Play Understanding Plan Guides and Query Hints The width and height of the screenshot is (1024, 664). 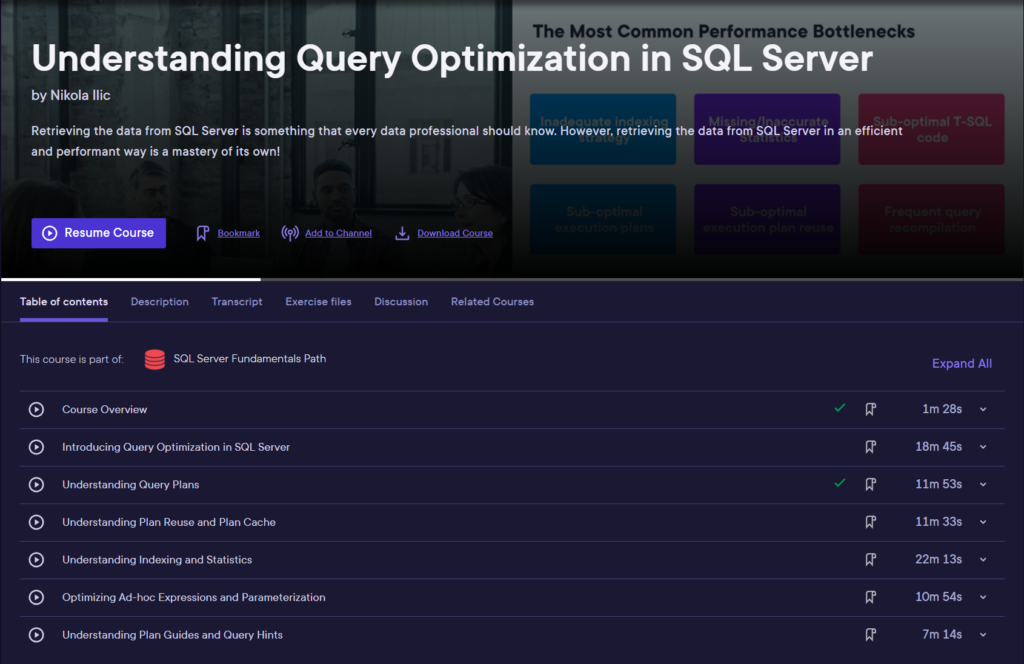pyautogui.click(x=37, y=635)
